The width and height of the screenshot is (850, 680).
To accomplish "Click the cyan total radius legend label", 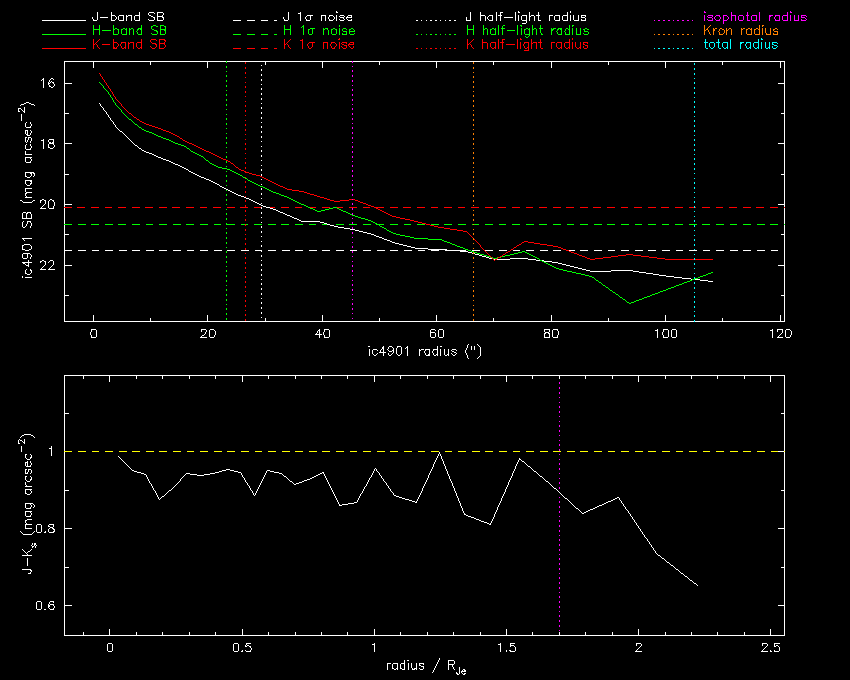I will [739, 45].
